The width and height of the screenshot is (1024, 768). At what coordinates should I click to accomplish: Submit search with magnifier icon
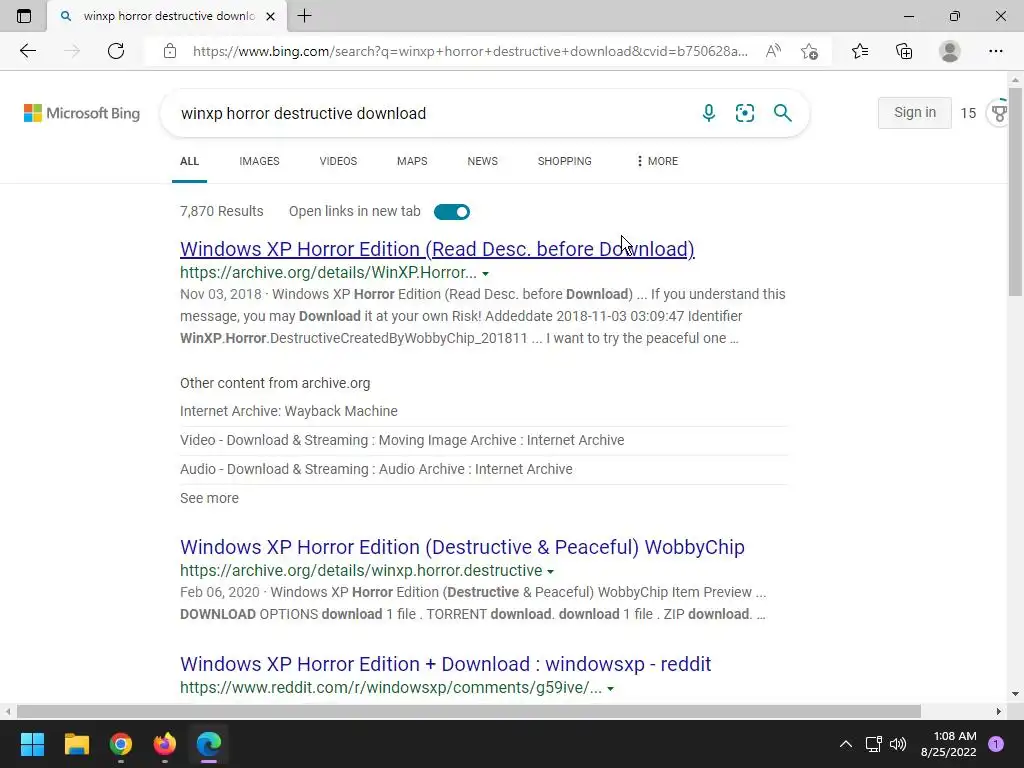click(x=782, y=113)
